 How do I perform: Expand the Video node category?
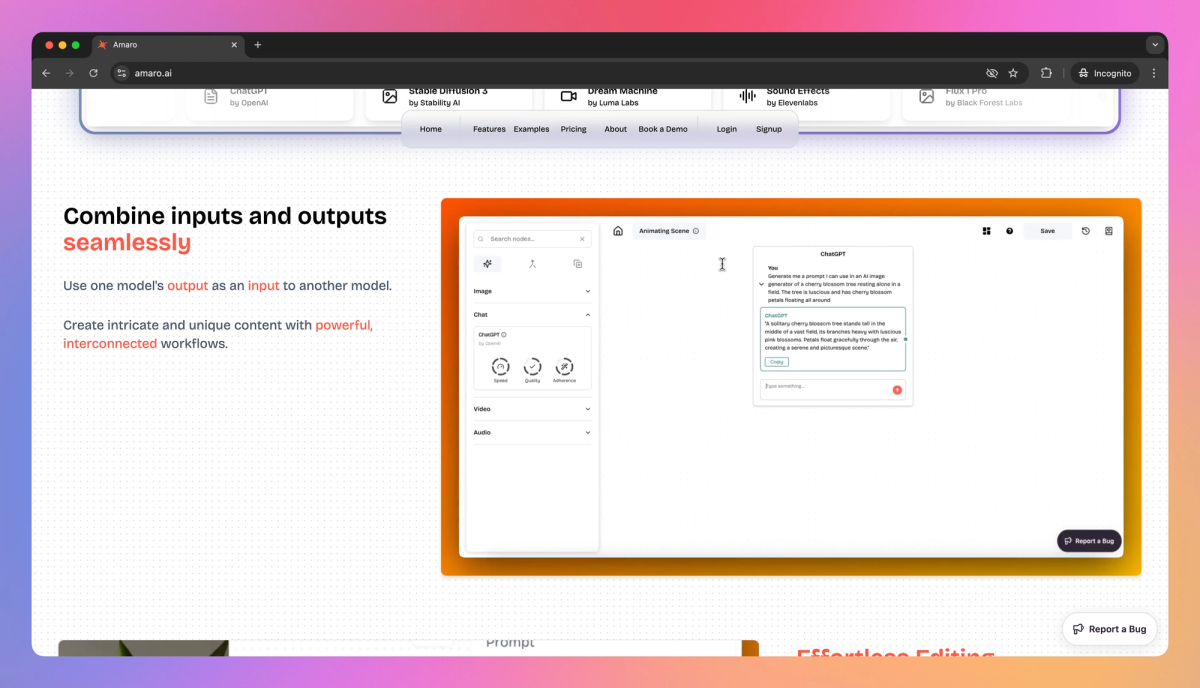tap(532, 409)
